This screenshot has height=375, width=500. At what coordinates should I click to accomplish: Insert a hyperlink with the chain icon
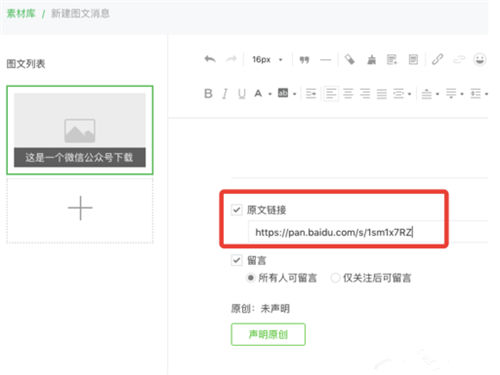pyautogui.click(x=437, y=59)
